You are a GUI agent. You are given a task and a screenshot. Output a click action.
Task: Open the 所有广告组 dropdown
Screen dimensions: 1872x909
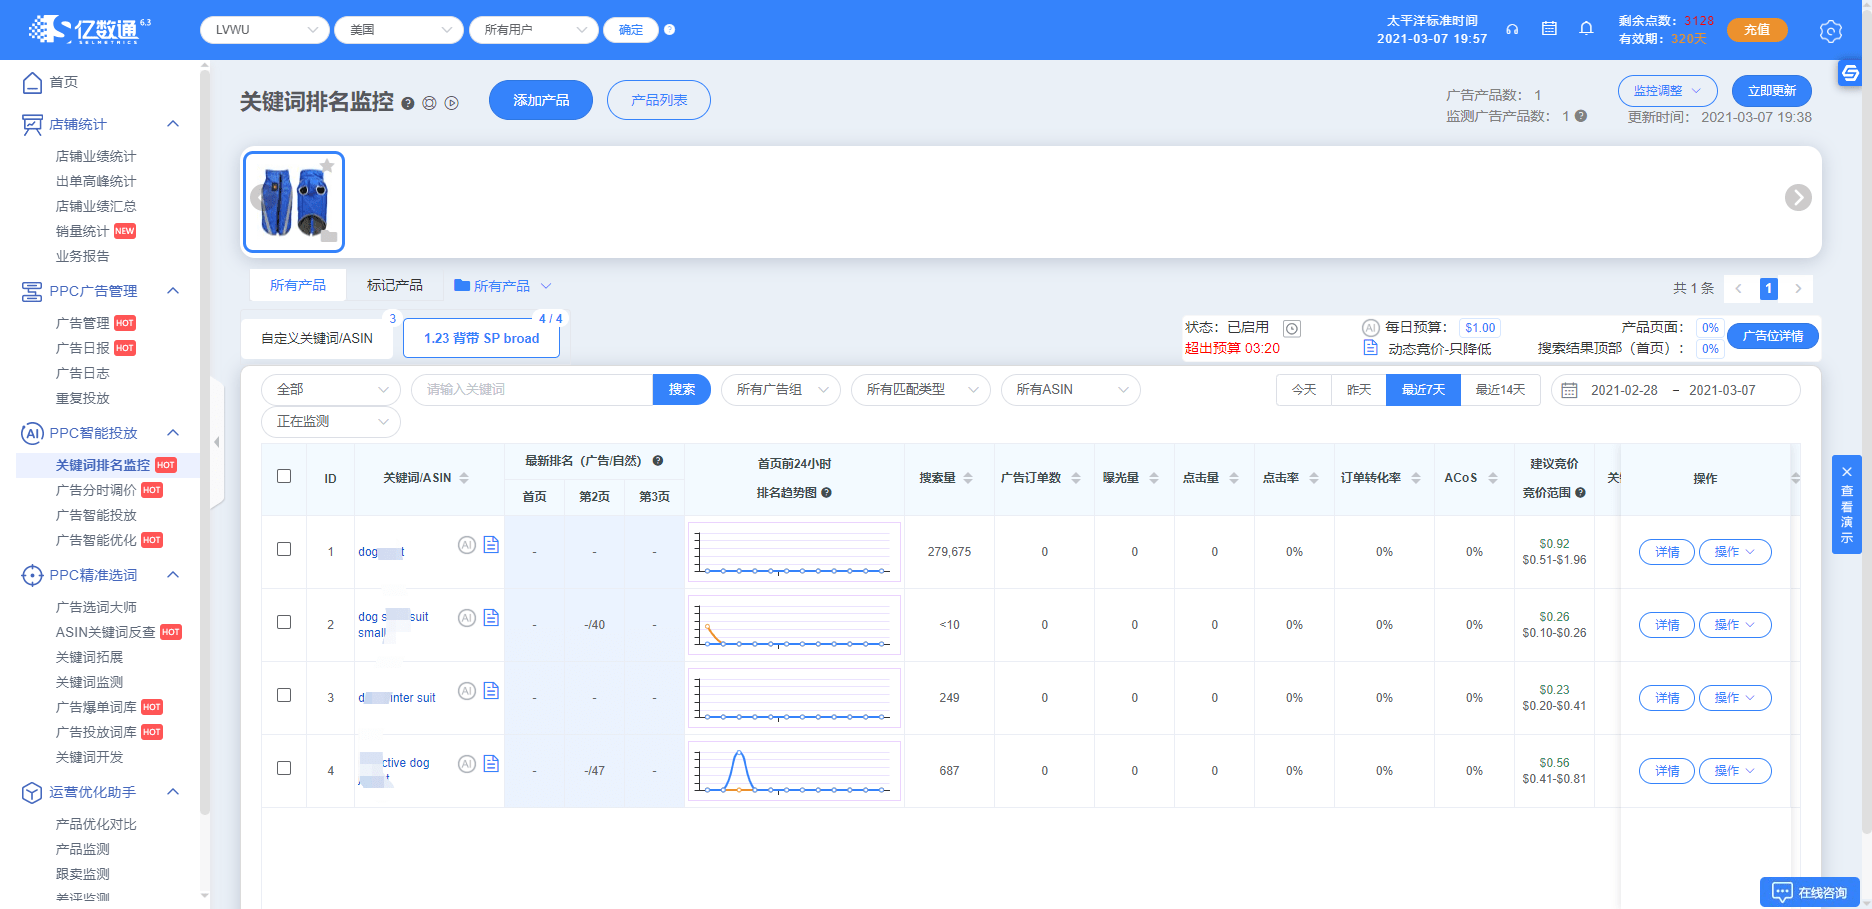(780, 390)
